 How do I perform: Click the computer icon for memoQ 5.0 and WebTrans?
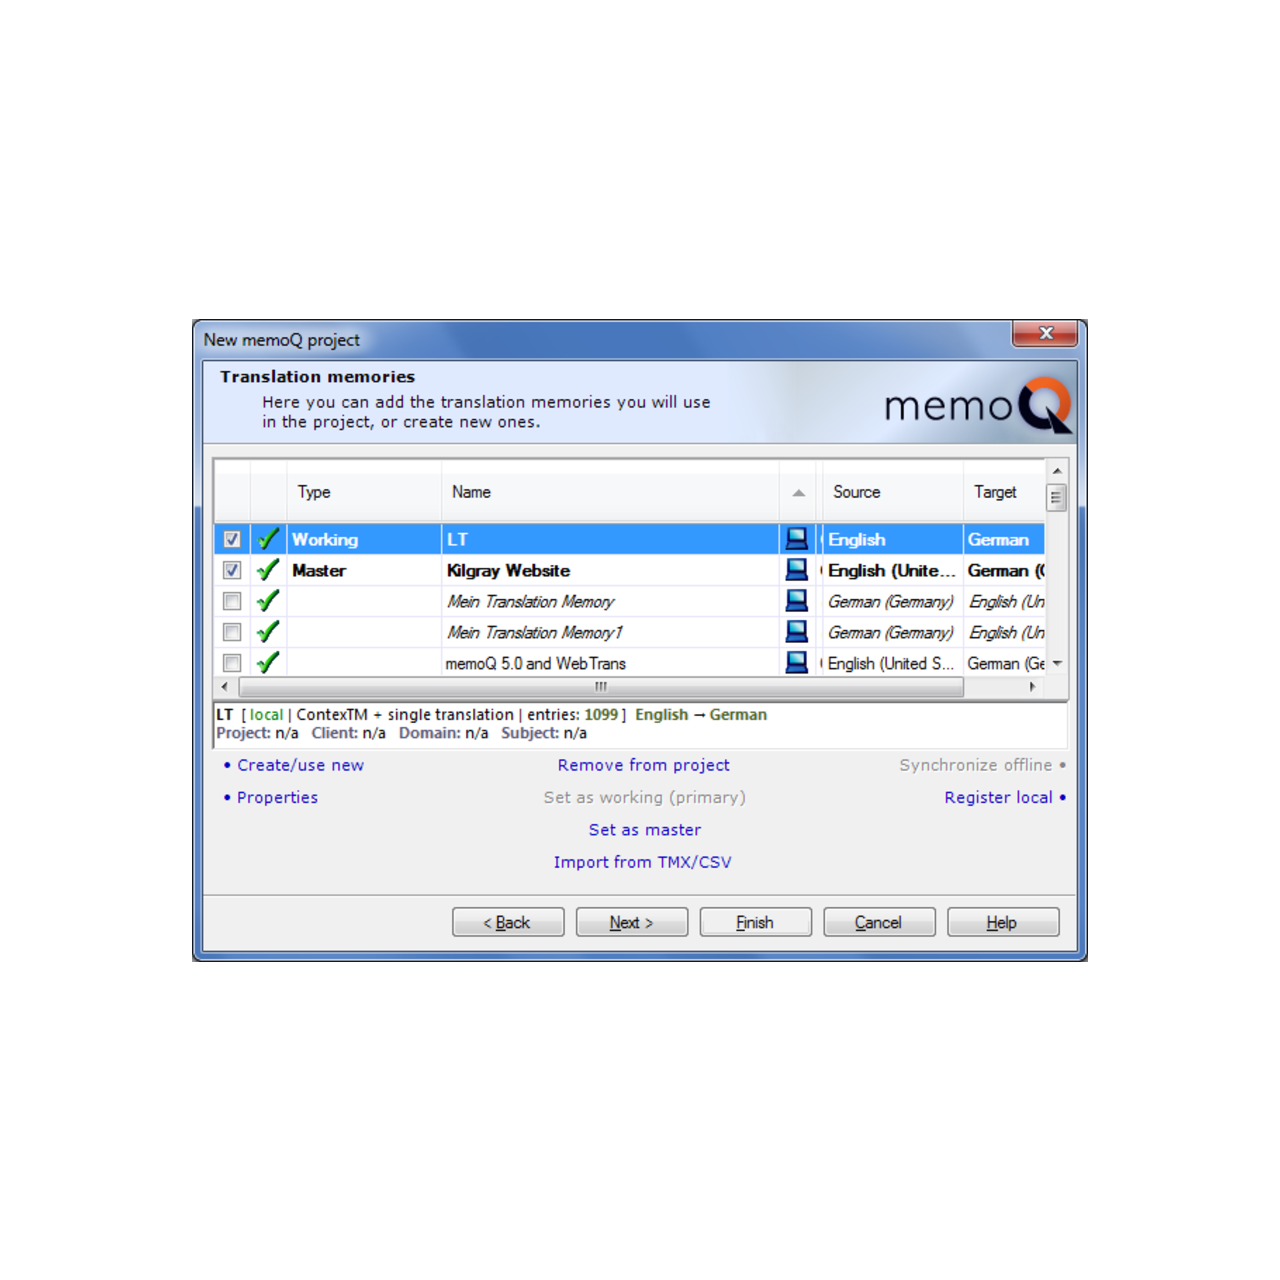point(797,662)
